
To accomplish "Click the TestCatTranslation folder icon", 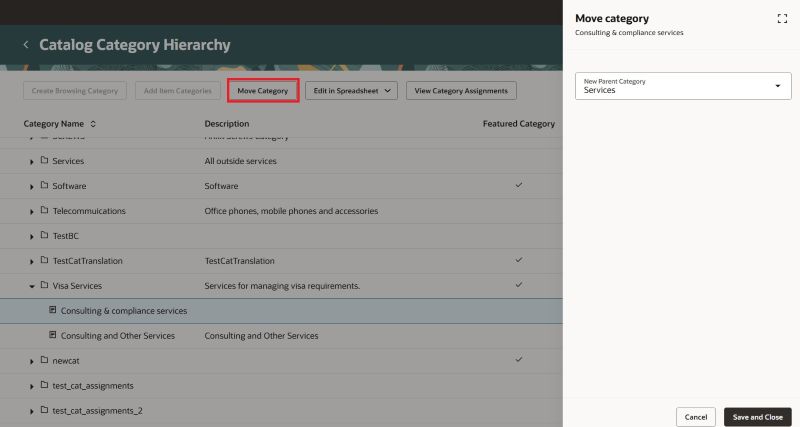I will point(44,260).
